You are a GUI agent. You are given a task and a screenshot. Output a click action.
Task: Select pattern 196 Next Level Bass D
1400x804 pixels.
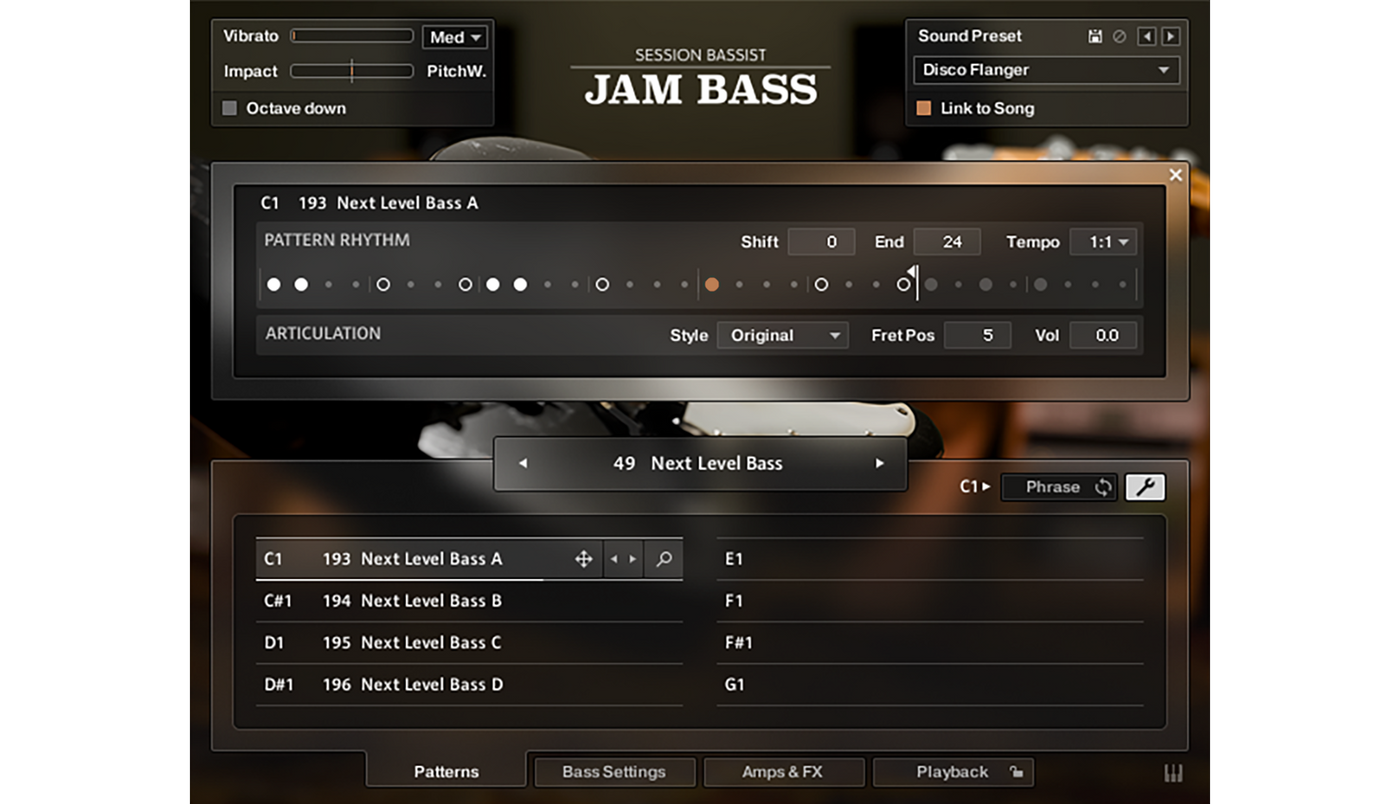[469, 685]
